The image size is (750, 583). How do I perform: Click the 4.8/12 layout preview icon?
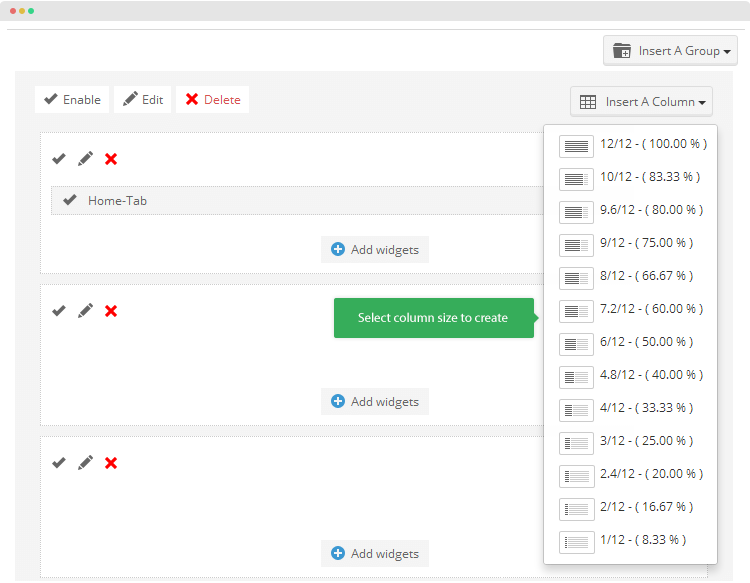tap(576, 377)
